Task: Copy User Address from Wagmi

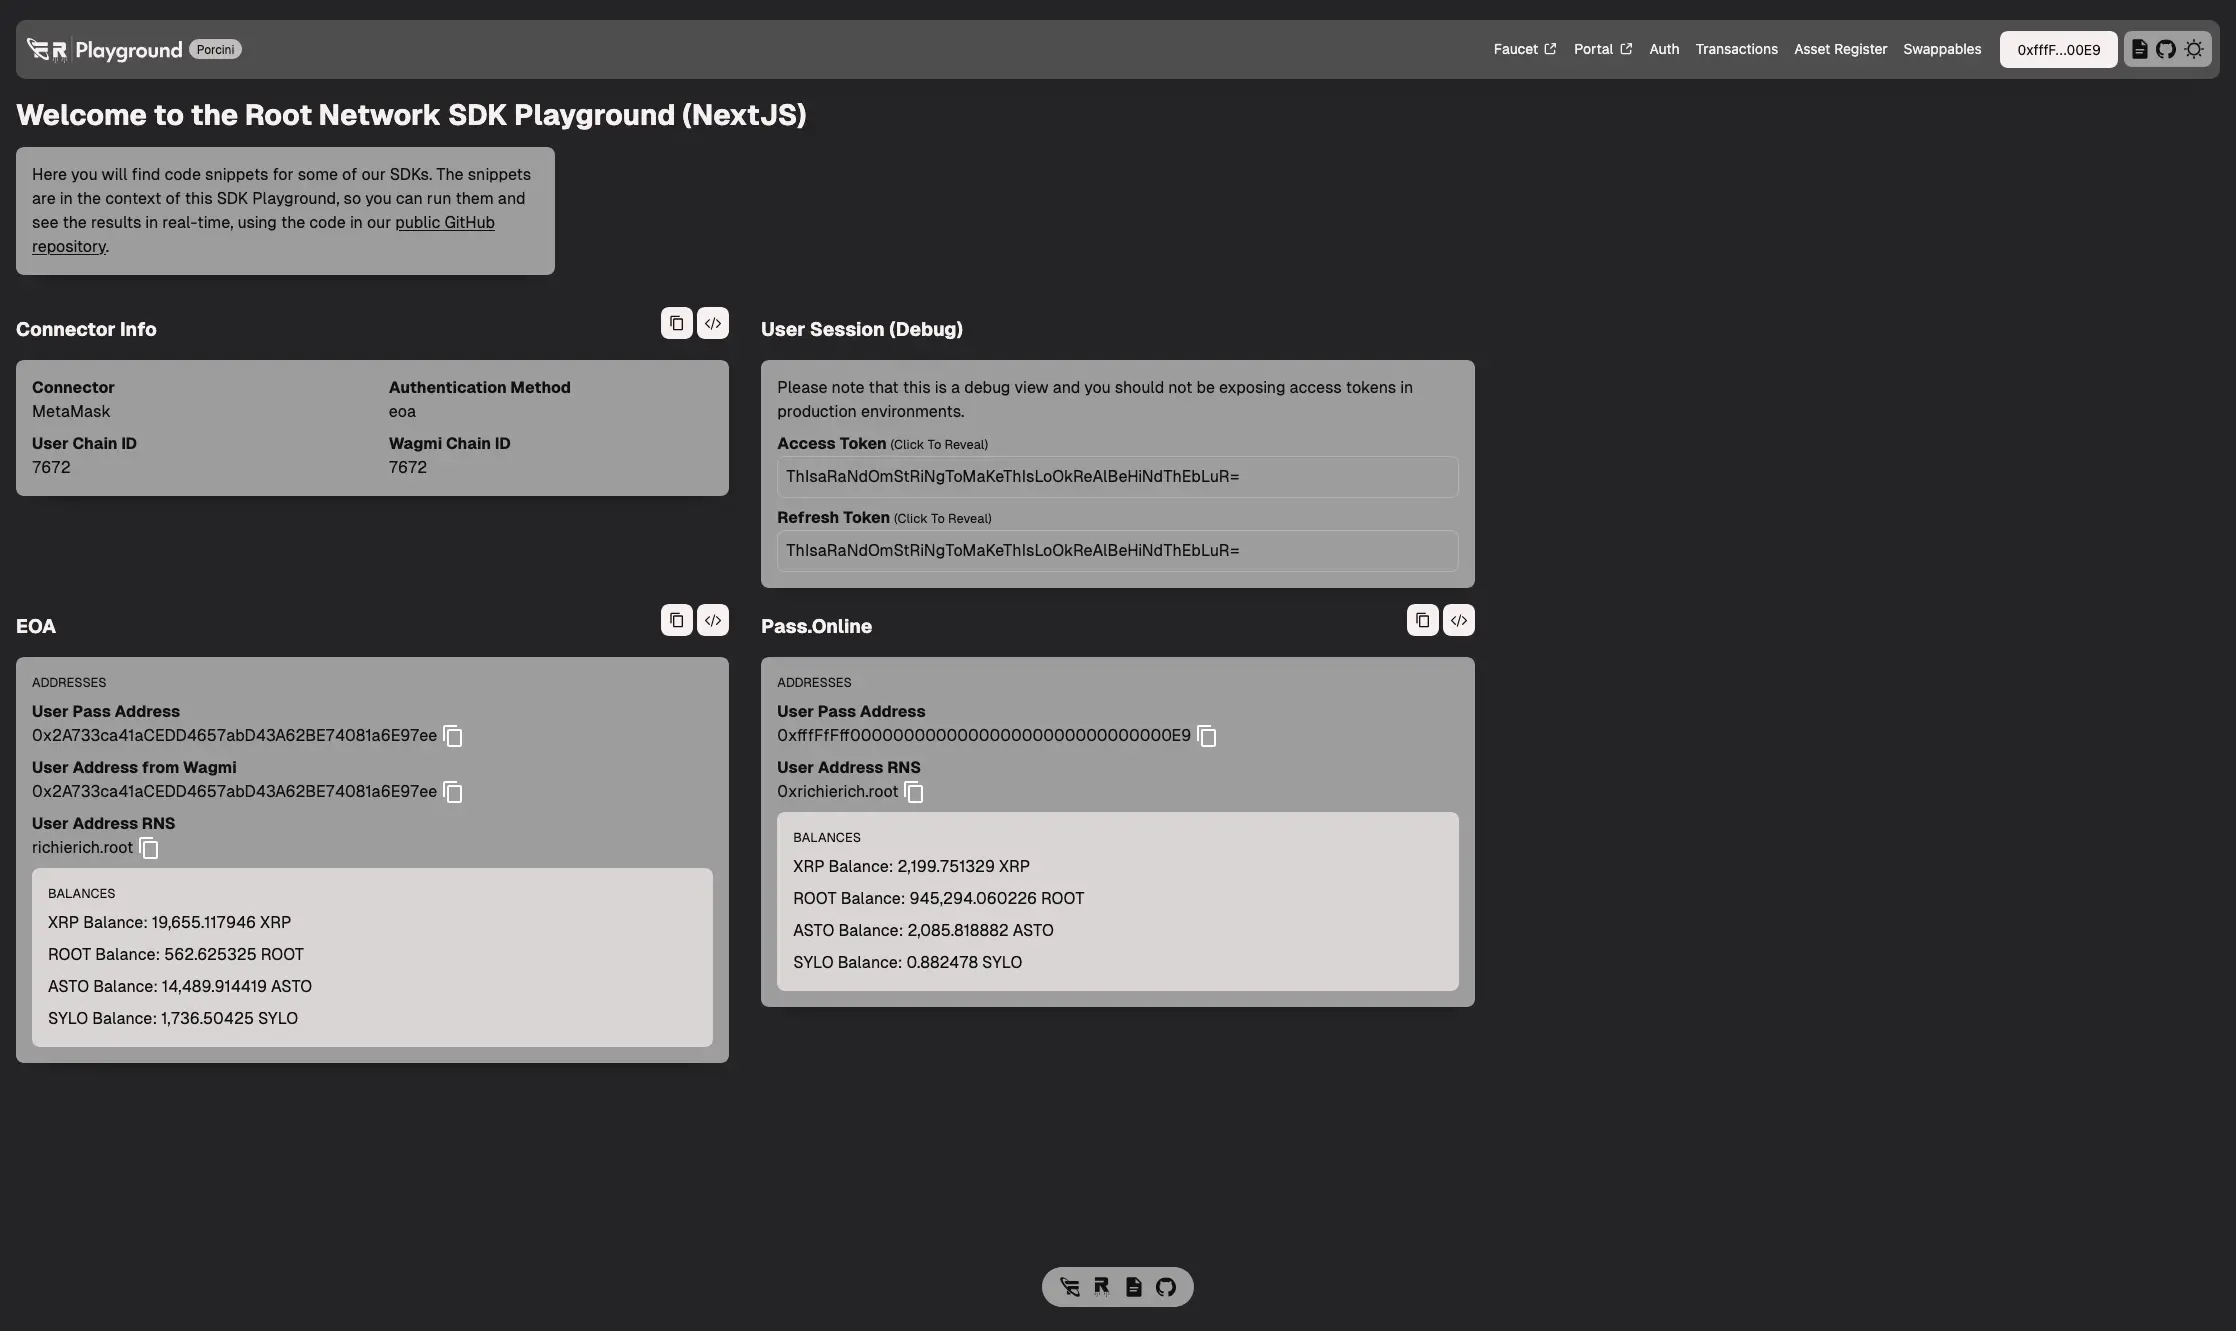Action: pos(453,792)
